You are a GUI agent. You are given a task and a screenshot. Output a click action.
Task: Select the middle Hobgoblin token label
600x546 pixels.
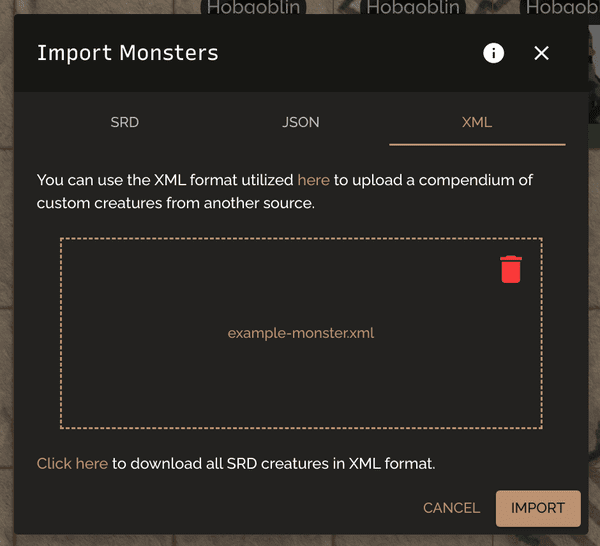(413, 7)
